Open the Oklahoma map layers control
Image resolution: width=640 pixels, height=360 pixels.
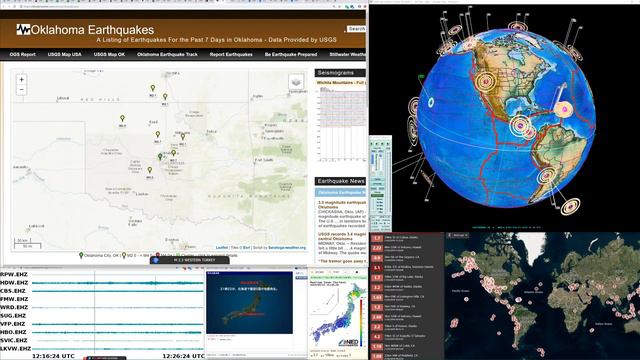pyautogui.click(x=296, y=82)
